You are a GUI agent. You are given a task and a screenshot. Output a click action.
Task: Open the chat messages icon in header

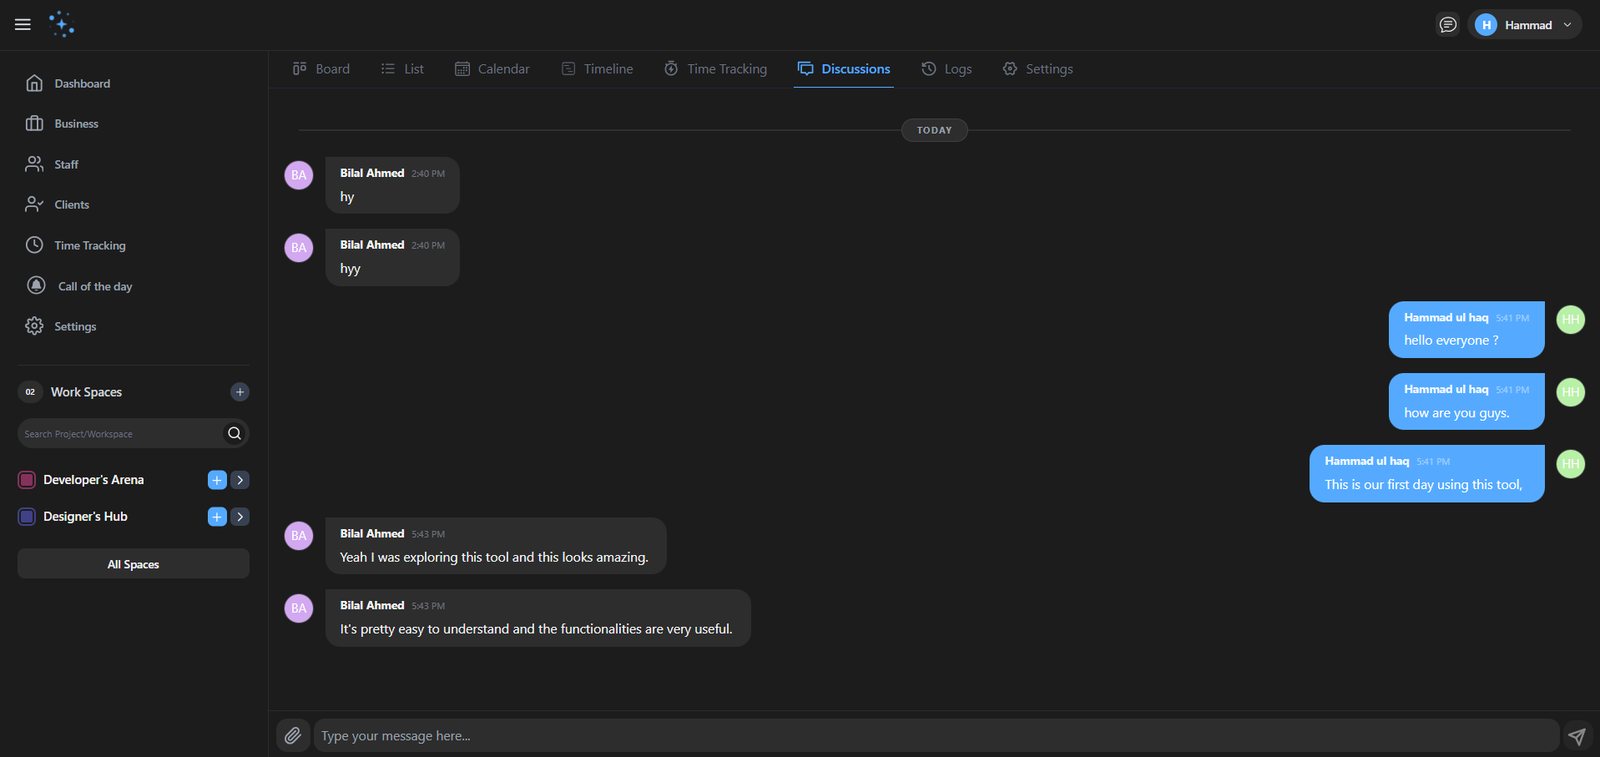[x=1447, y=25]
